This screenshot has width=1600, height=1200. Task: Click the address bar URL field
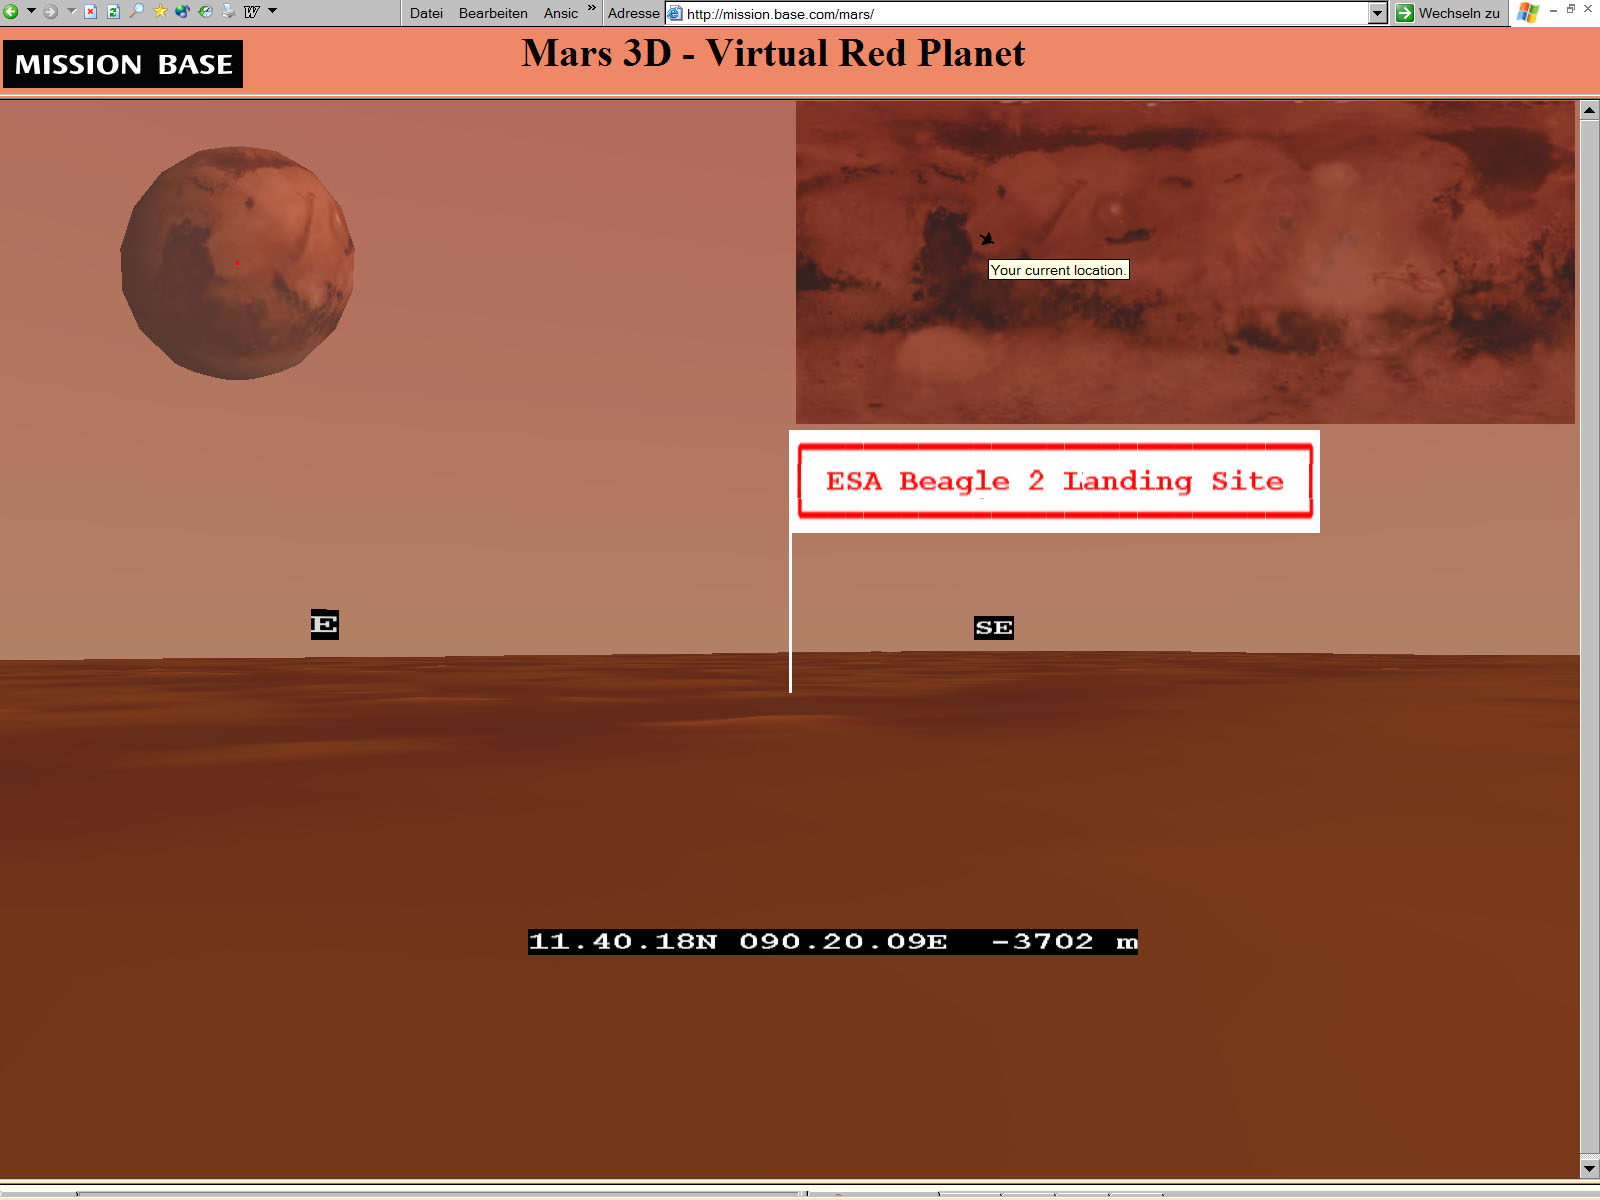1025,14
